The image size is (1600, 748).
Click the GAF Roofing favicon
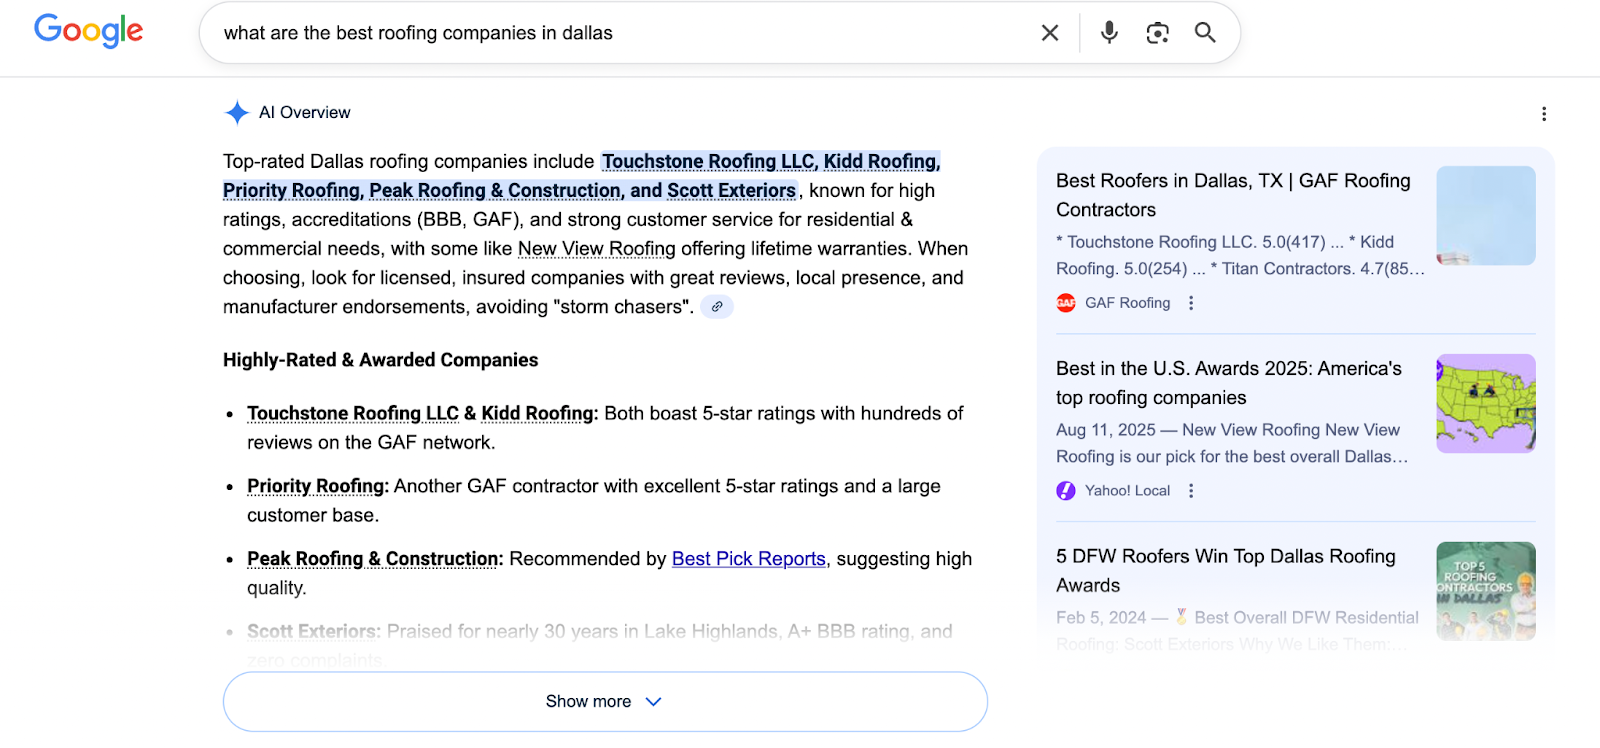[1066, 303]
